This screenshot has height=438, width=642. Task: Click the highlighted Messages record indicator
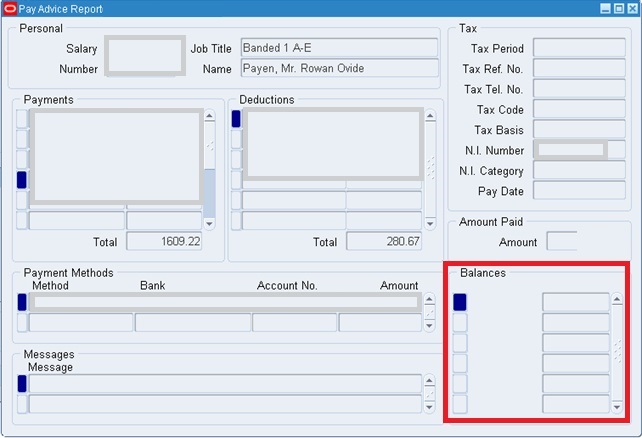[x=22, y=384]
